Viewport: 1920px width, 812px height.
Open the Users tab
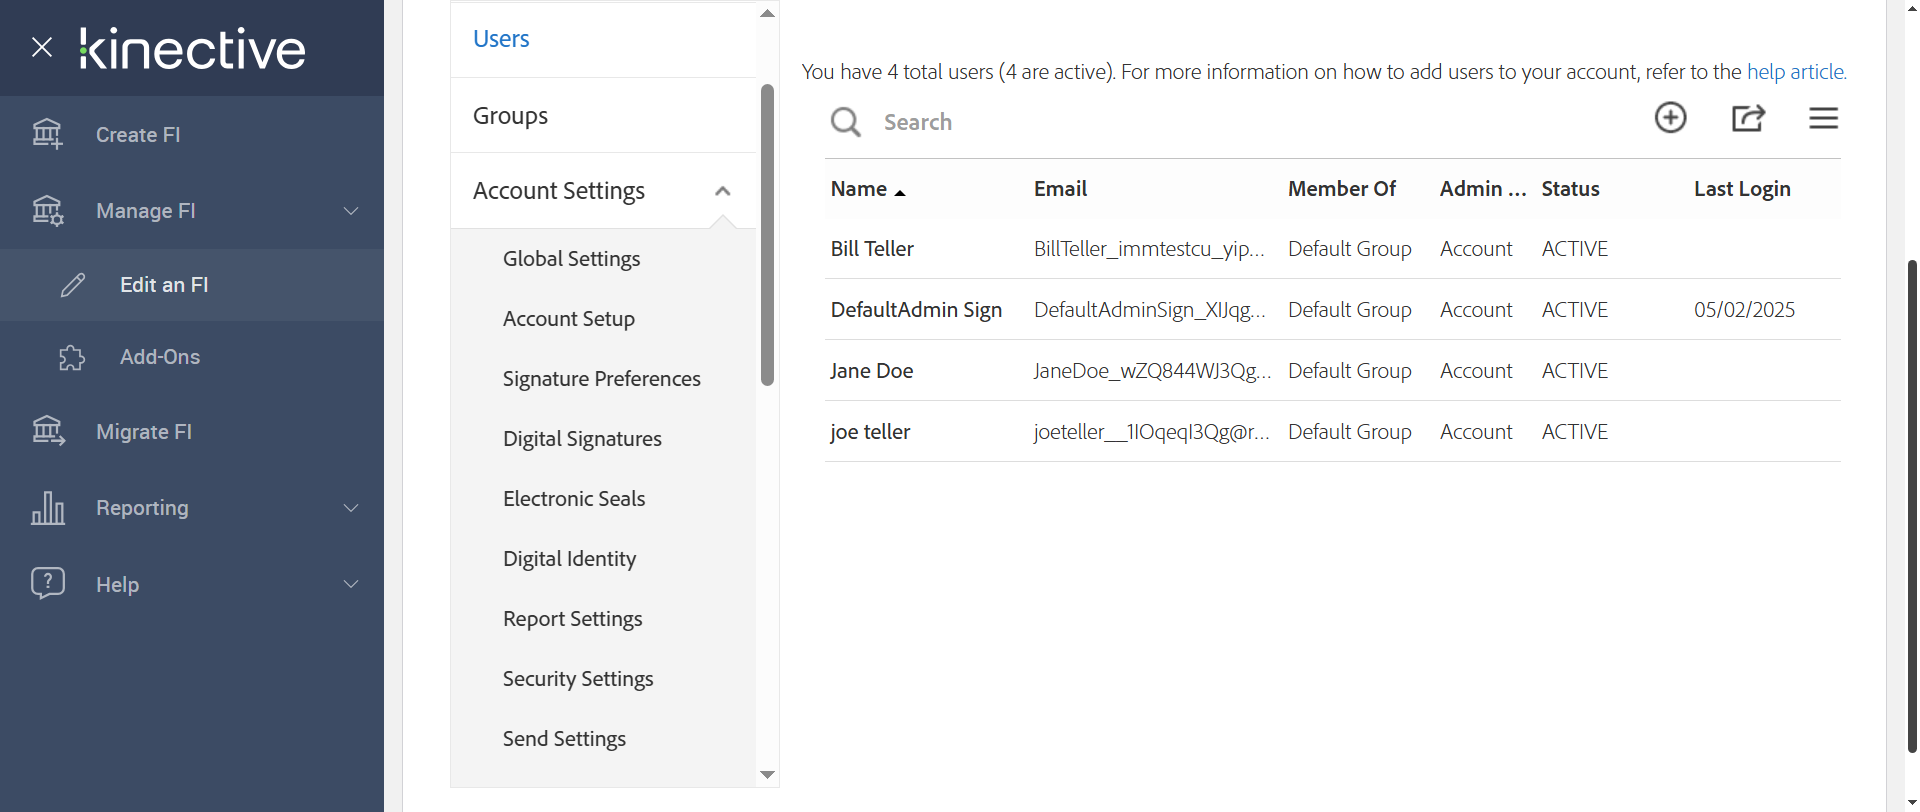501,39
